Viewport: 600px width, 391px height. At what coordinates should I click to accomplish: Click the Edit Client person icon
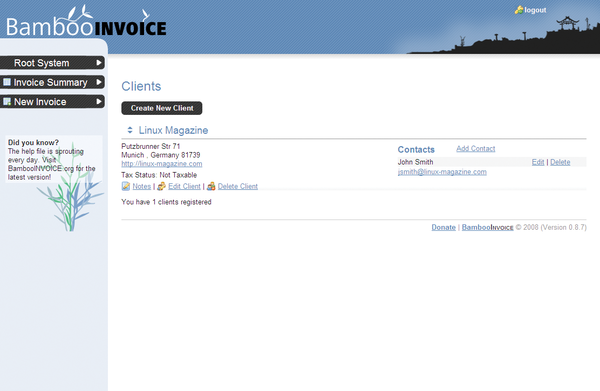pyautogui.click(x=161, y=186)
